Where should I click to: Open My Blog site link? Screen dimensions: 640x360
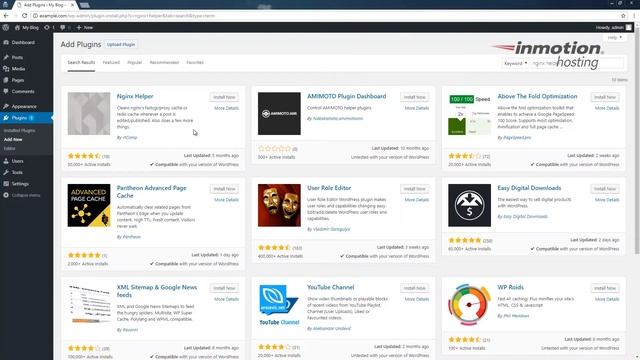[x=27, y=27]
